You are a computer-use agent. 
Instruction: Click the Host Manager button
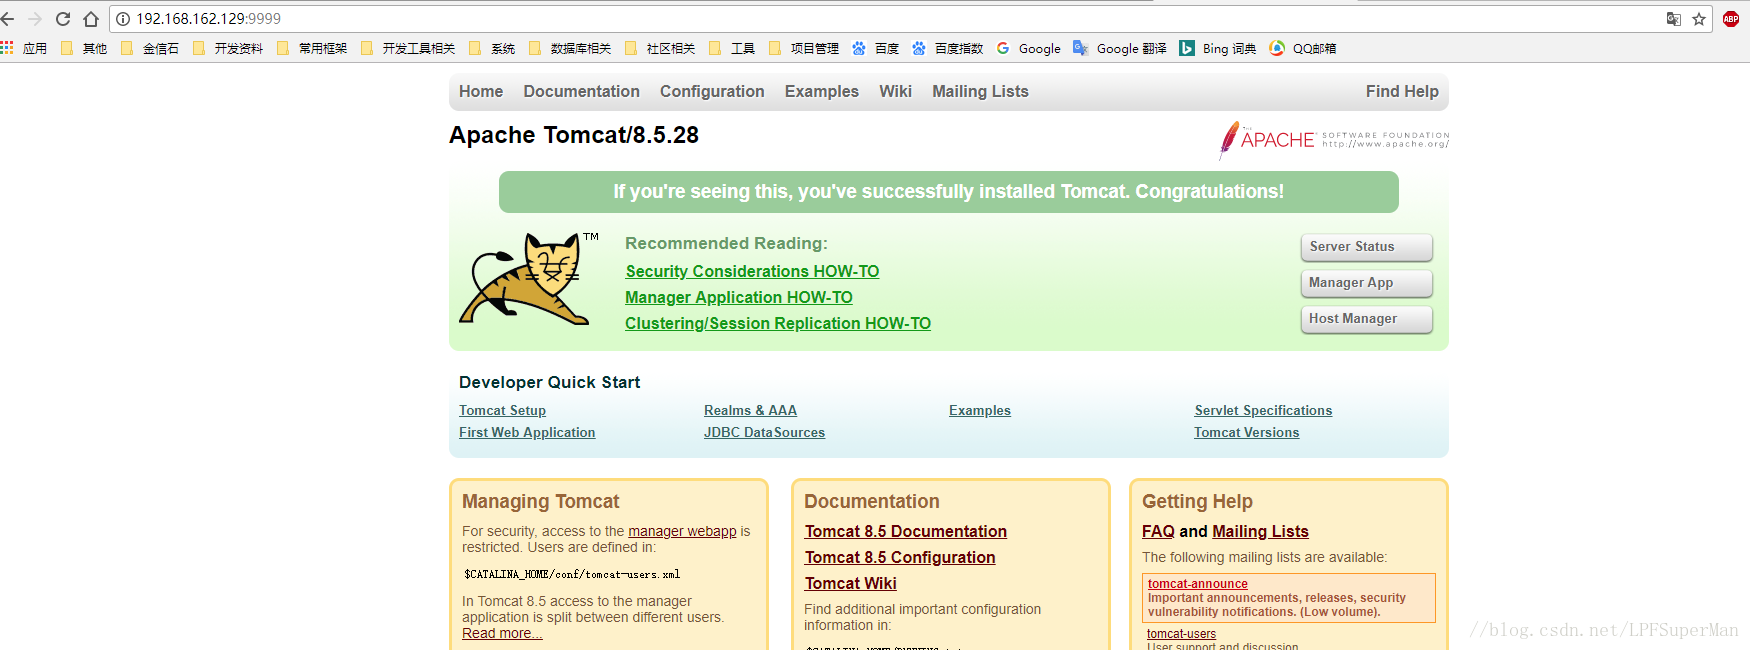pyautogui.click(x=1366, y=319)
